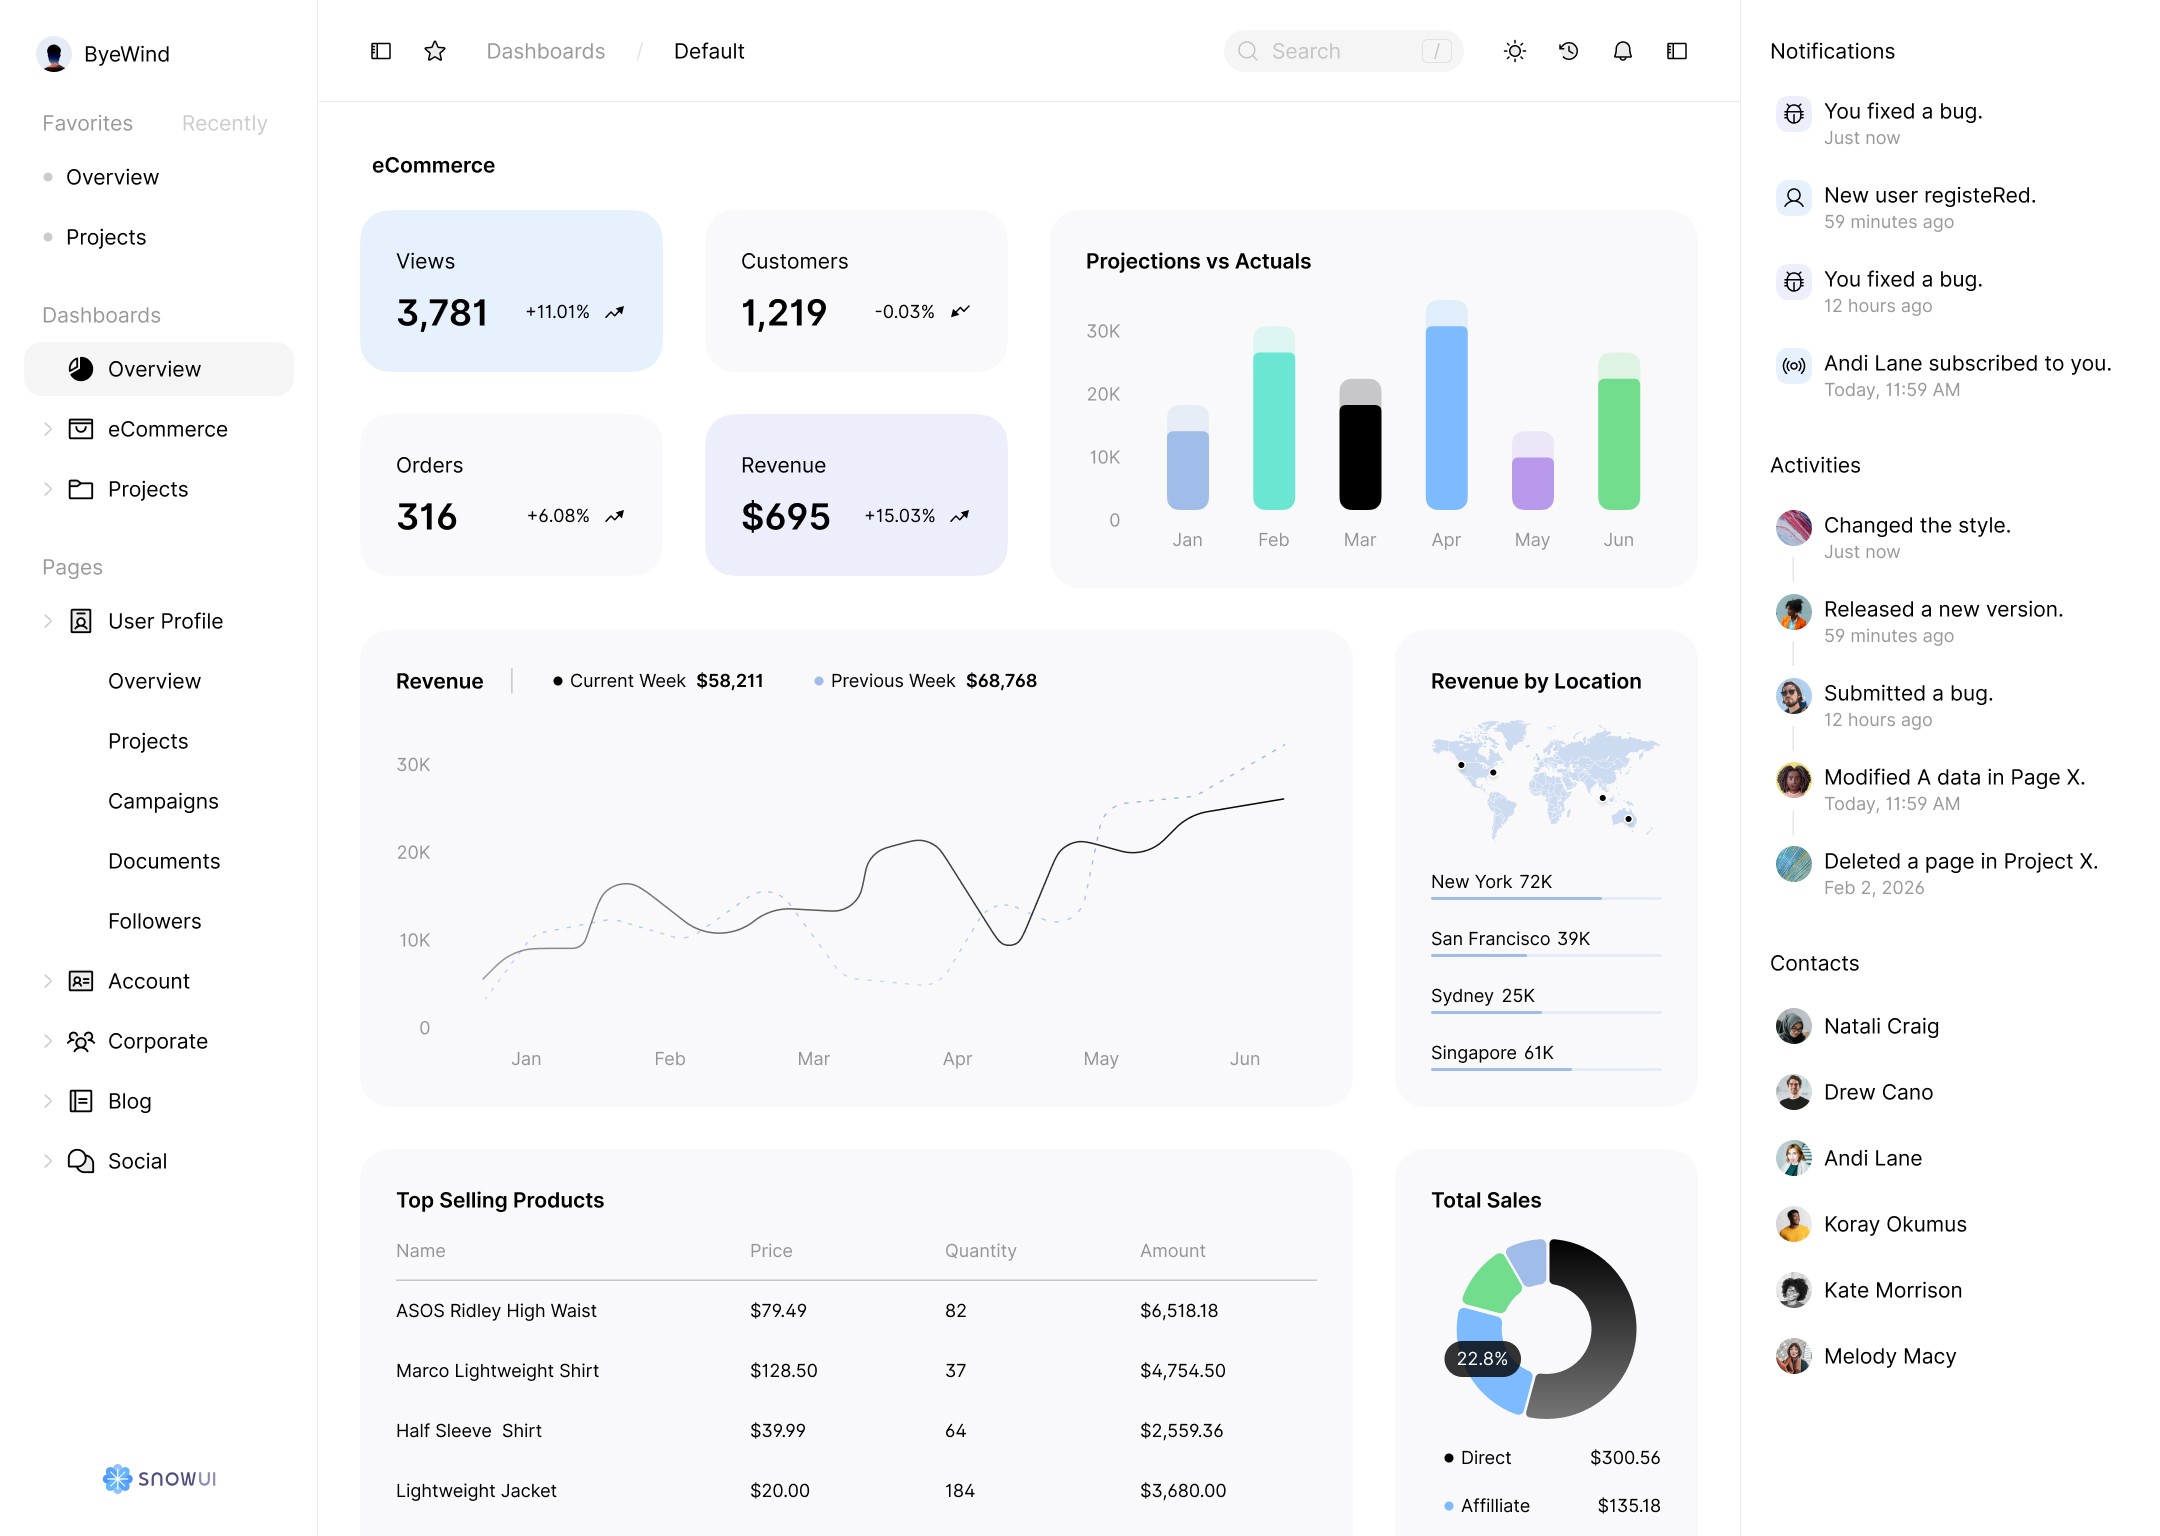Open the notifications bell icon
This screenshot has height=1536, width=2160.
(1622, 51)
